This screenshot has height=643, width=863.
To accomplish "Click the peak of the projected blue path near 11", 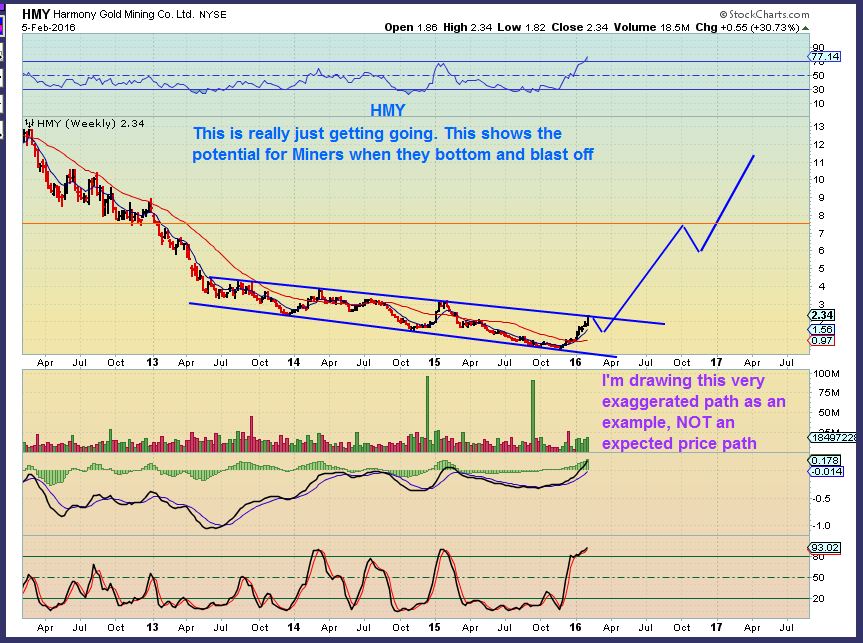I will click(x=753, y=156).
